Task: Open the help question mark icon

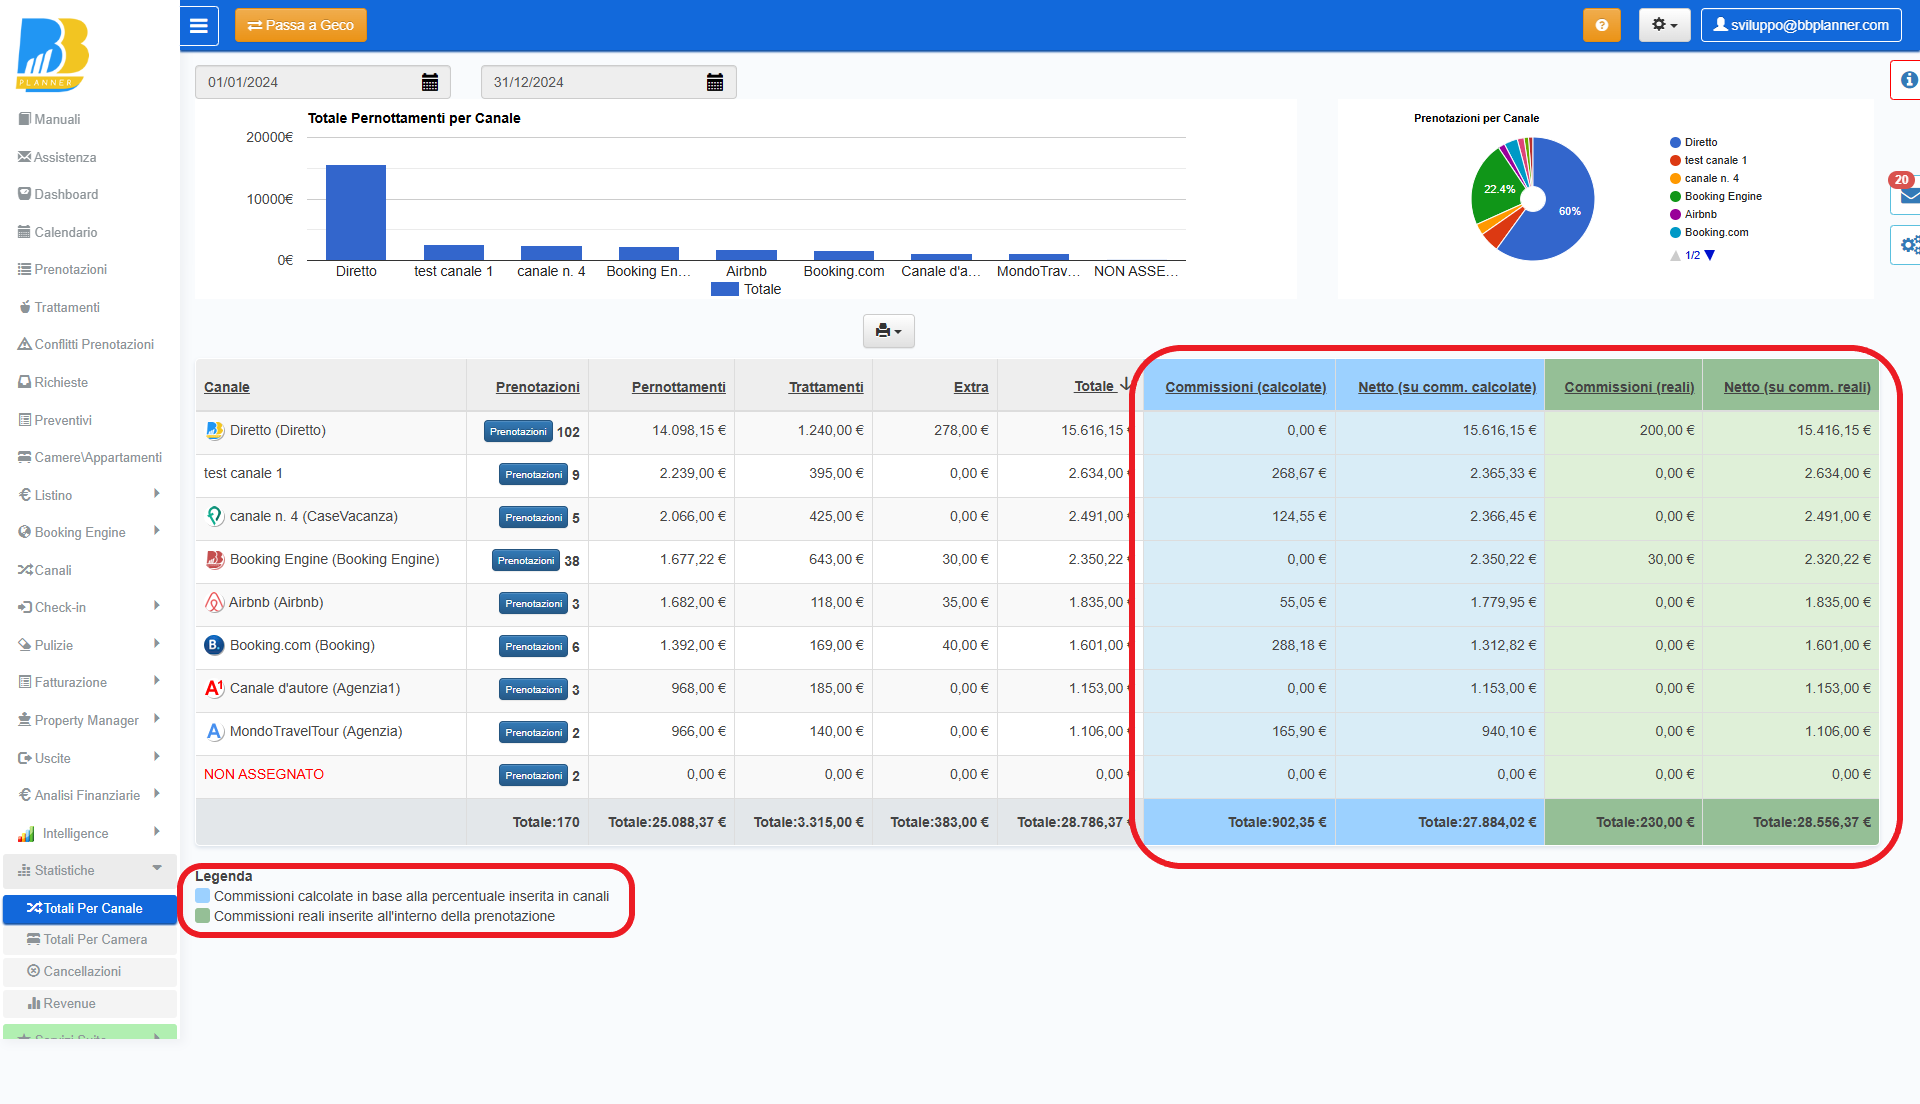Action: click(1601, 25)
